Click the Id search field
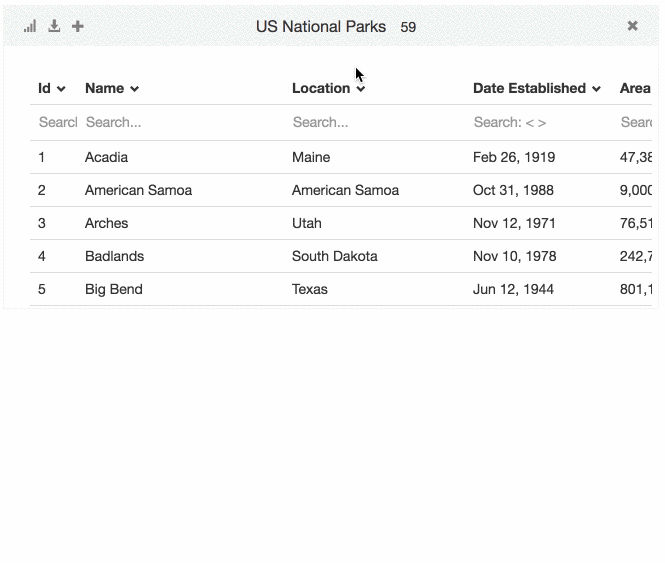The width and height of the screenshot is (665, 563). pos(56,122)
